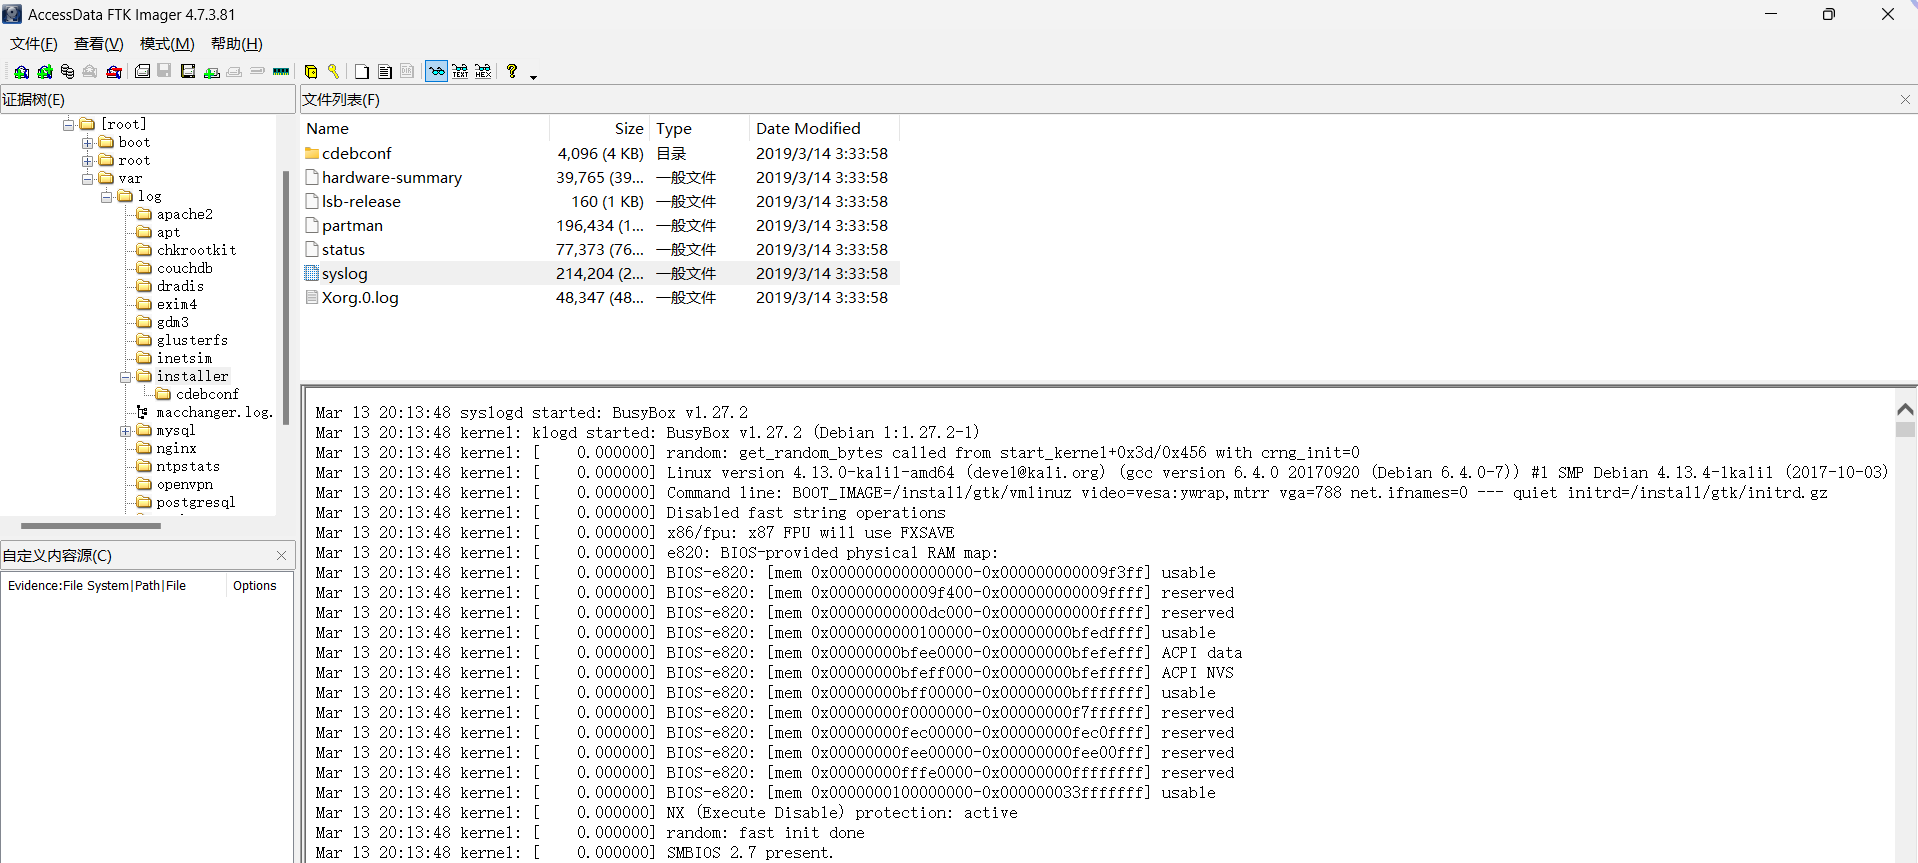
Task: Sort file list by Size column
Action: pos(600,128)
